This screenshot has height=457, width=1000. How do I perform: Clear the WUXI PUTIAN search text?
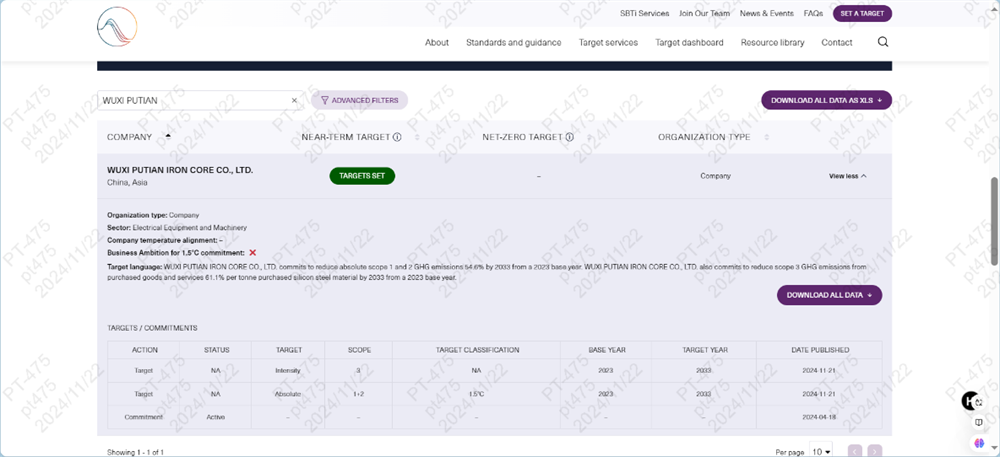pos(294,100)
